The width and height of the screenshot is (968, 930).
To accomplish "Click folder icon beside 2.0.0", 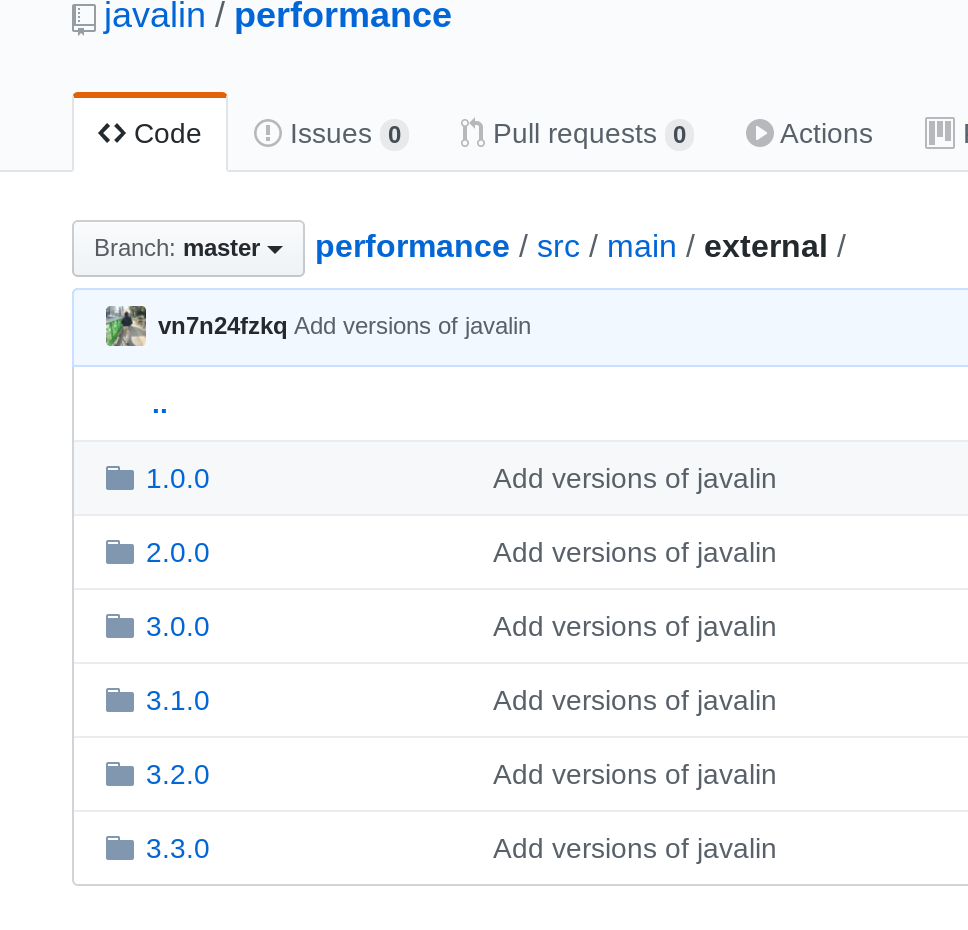I will pos(120,552).
